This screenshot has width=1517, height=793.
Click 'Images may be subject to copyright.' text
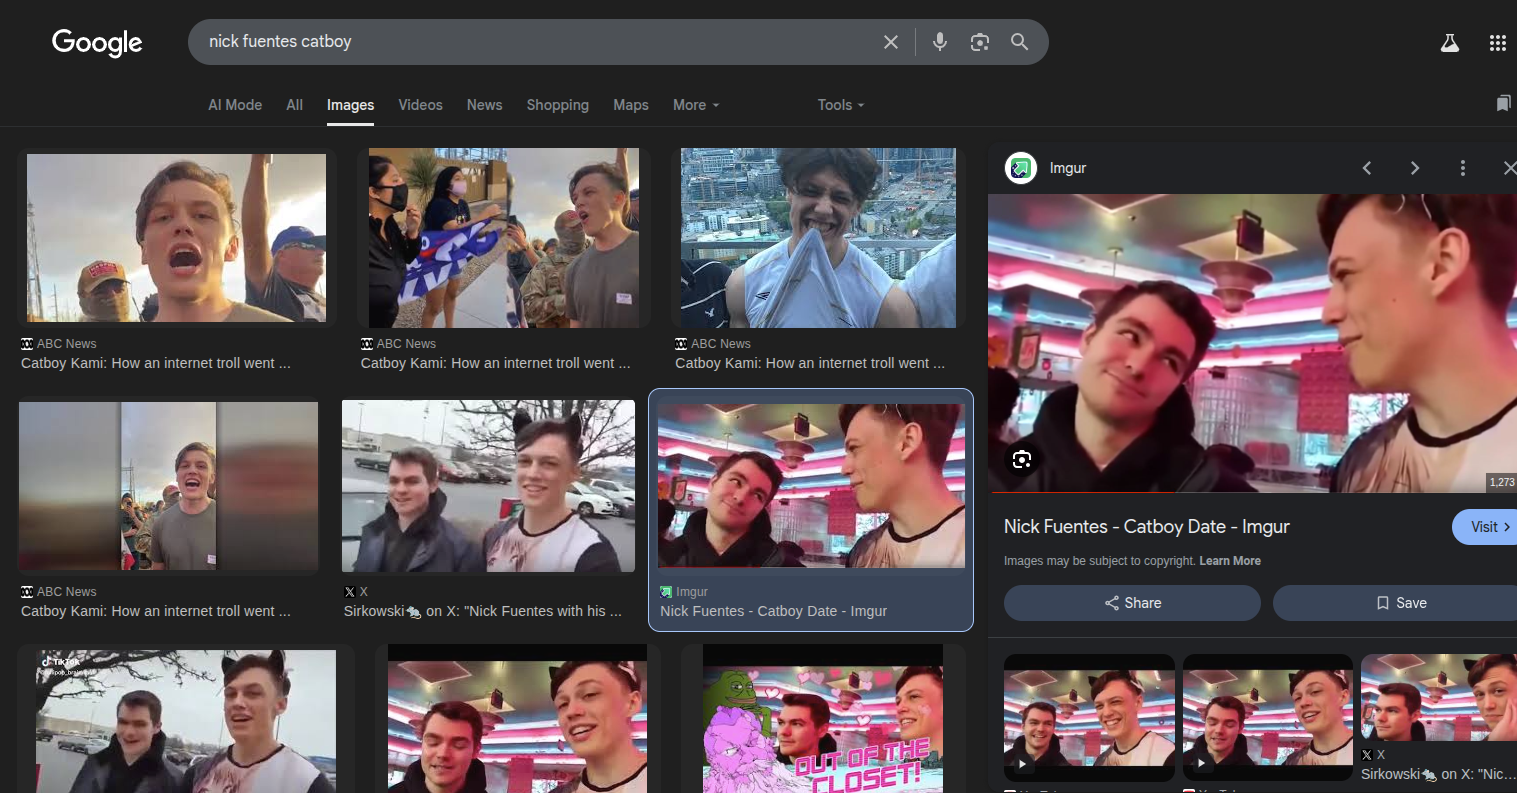pos(1099,561)
